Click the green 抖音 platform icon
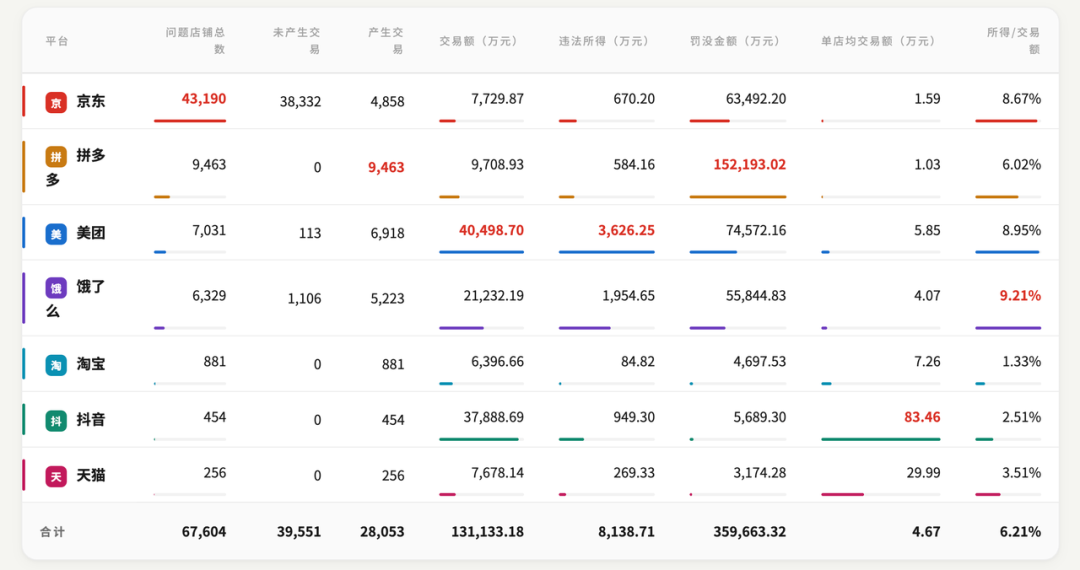 pos(56,421)
